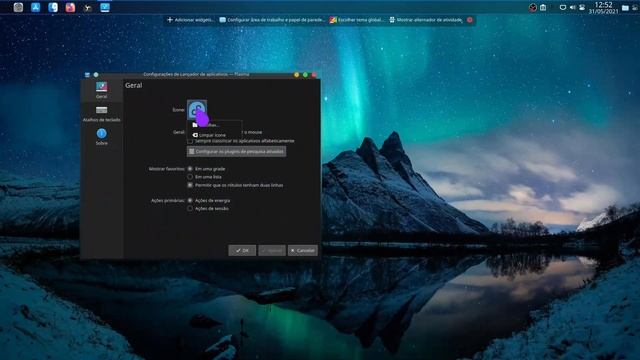Open Escolher tema global

[356, 20]
